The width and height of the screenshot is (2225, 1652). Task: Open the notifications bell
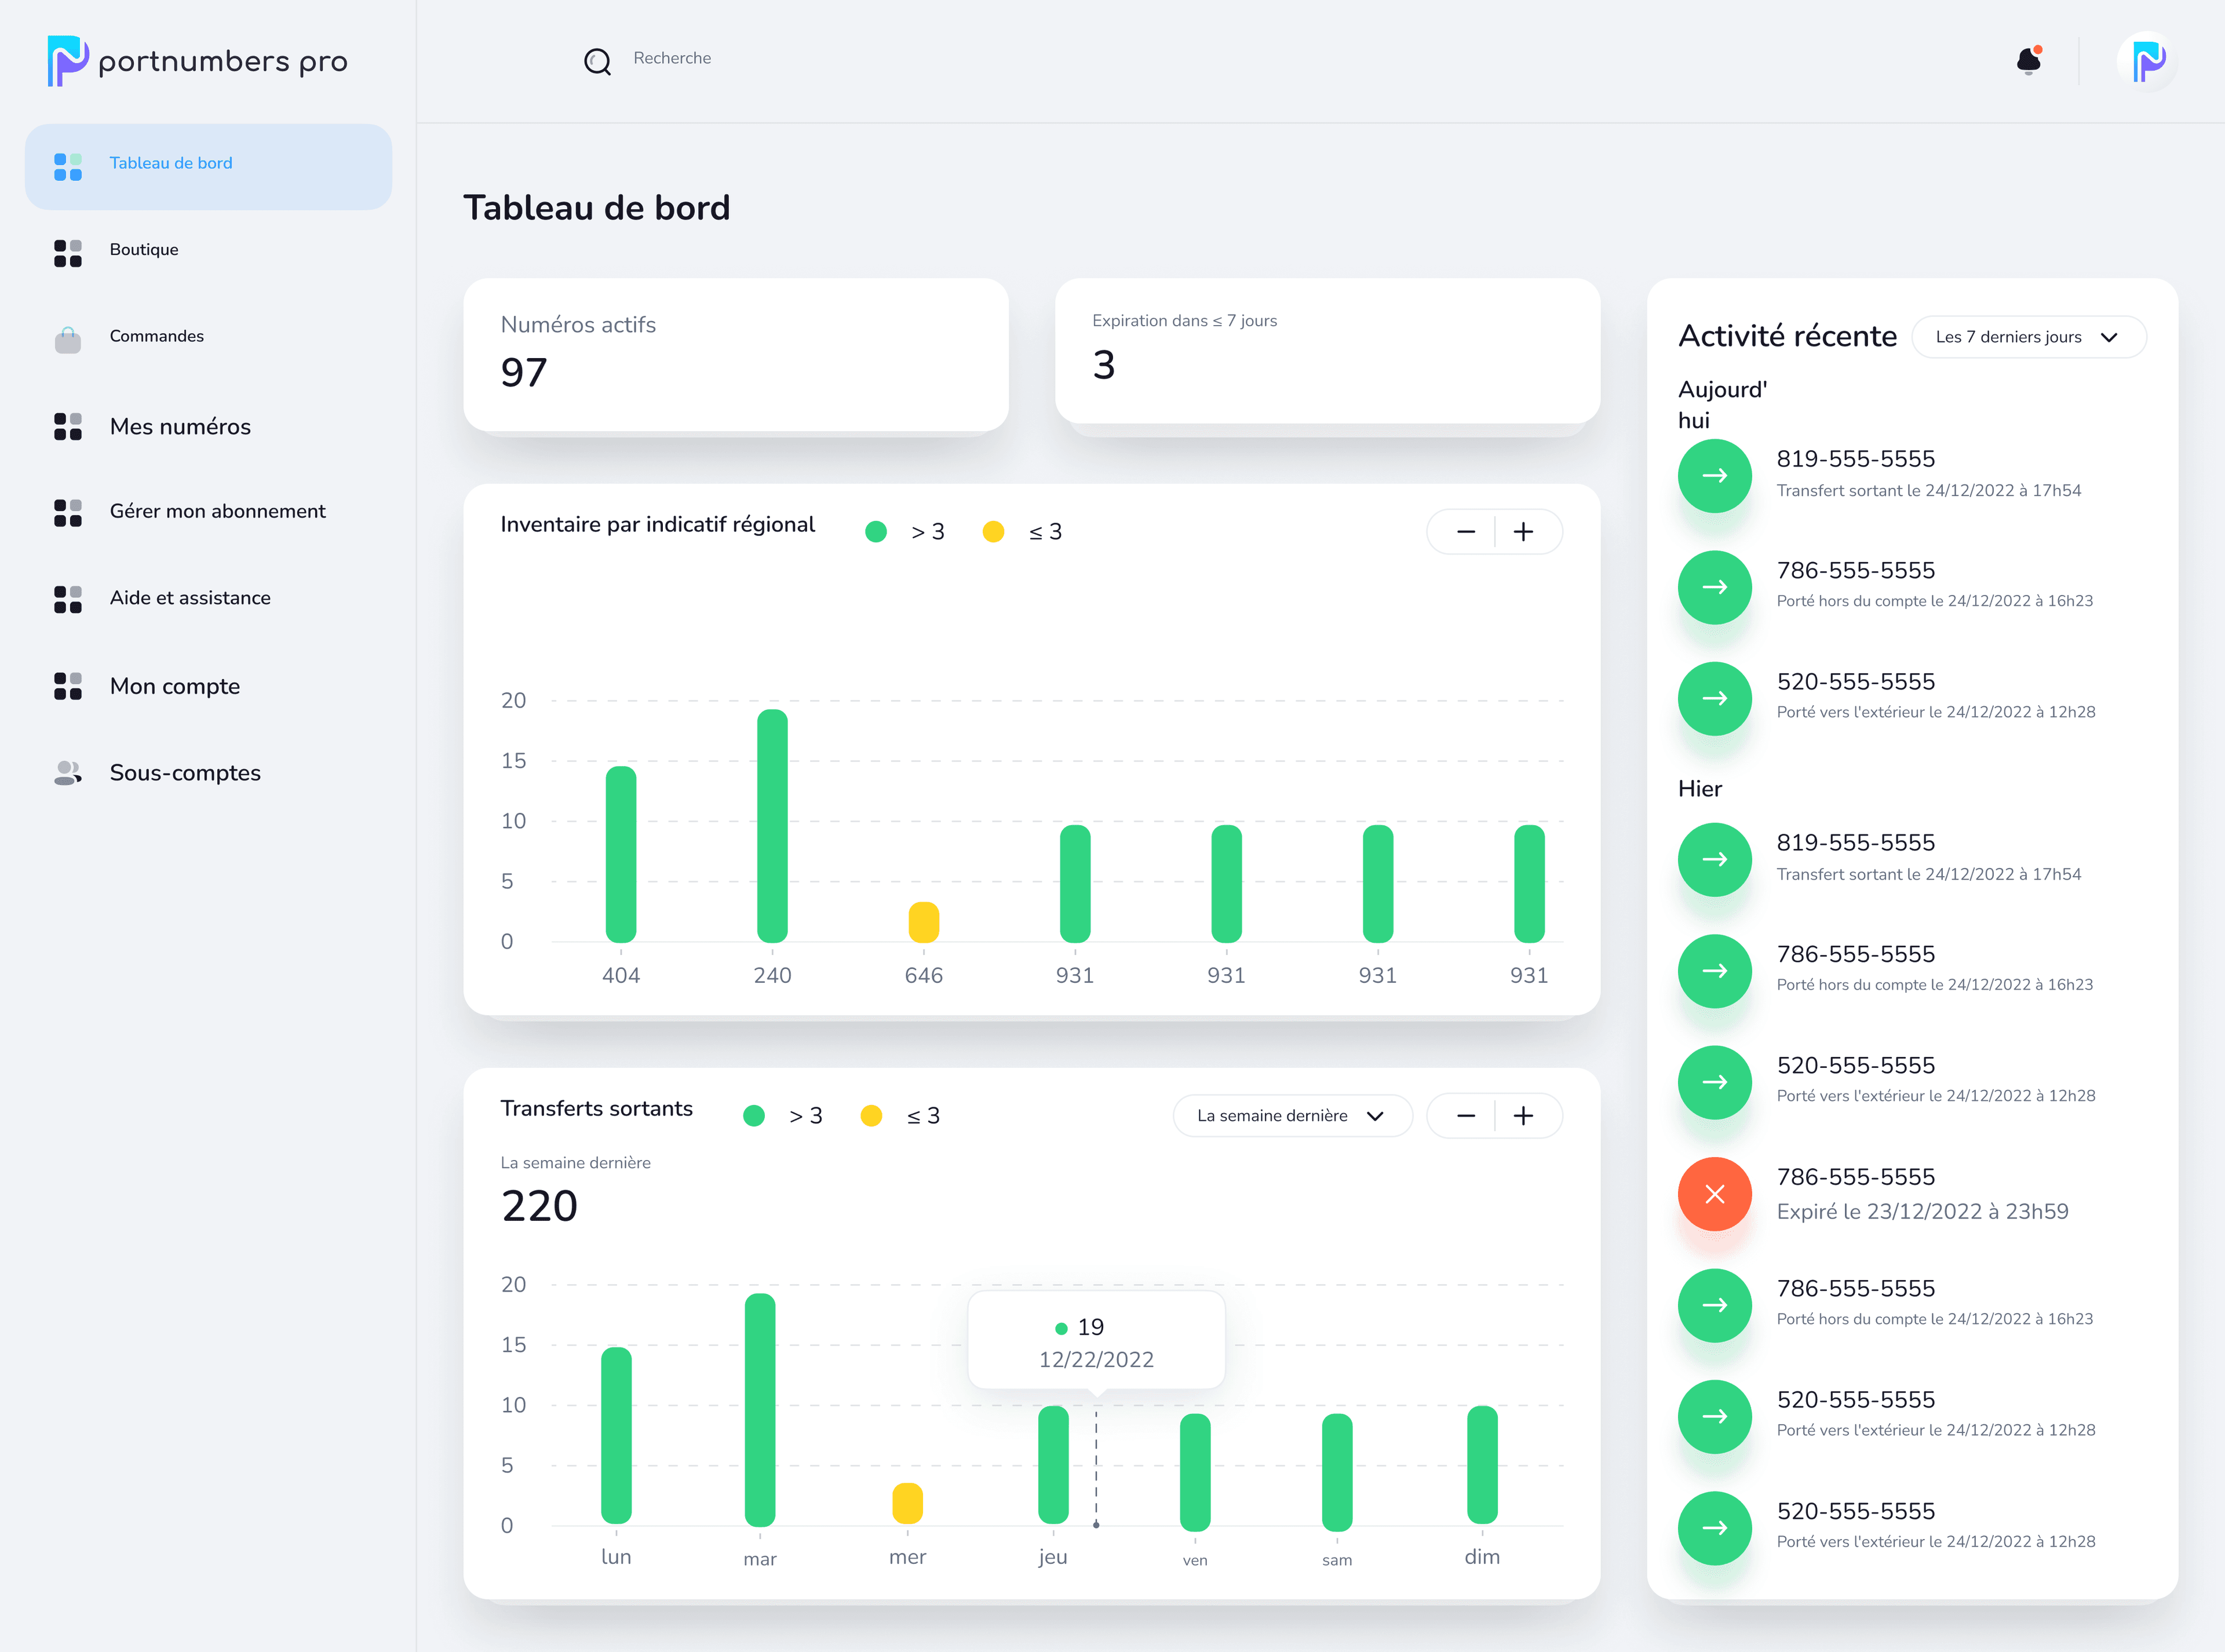click(x=2029, y=61)
